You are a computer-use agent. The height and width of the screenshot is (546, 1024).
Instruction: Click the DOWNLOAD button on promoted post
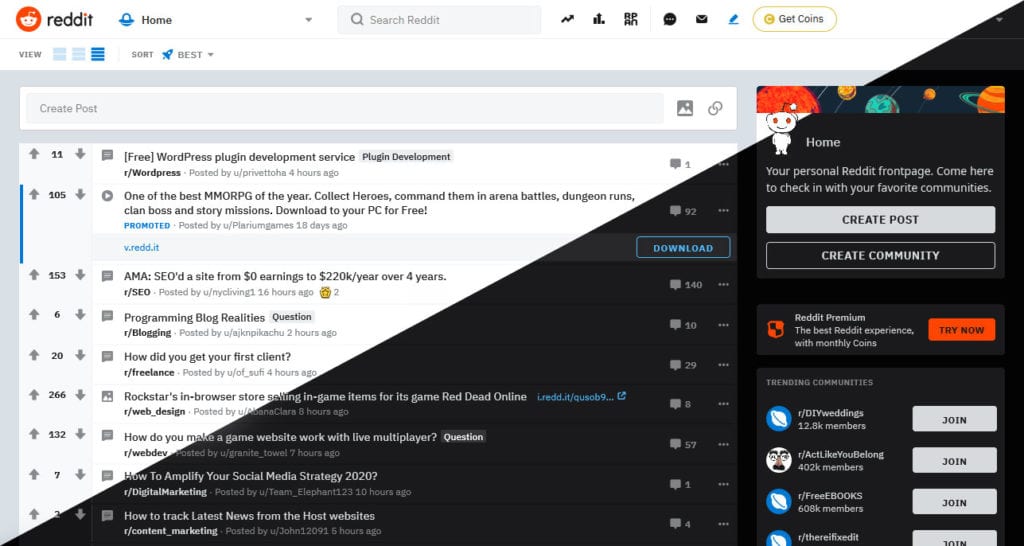683,248
